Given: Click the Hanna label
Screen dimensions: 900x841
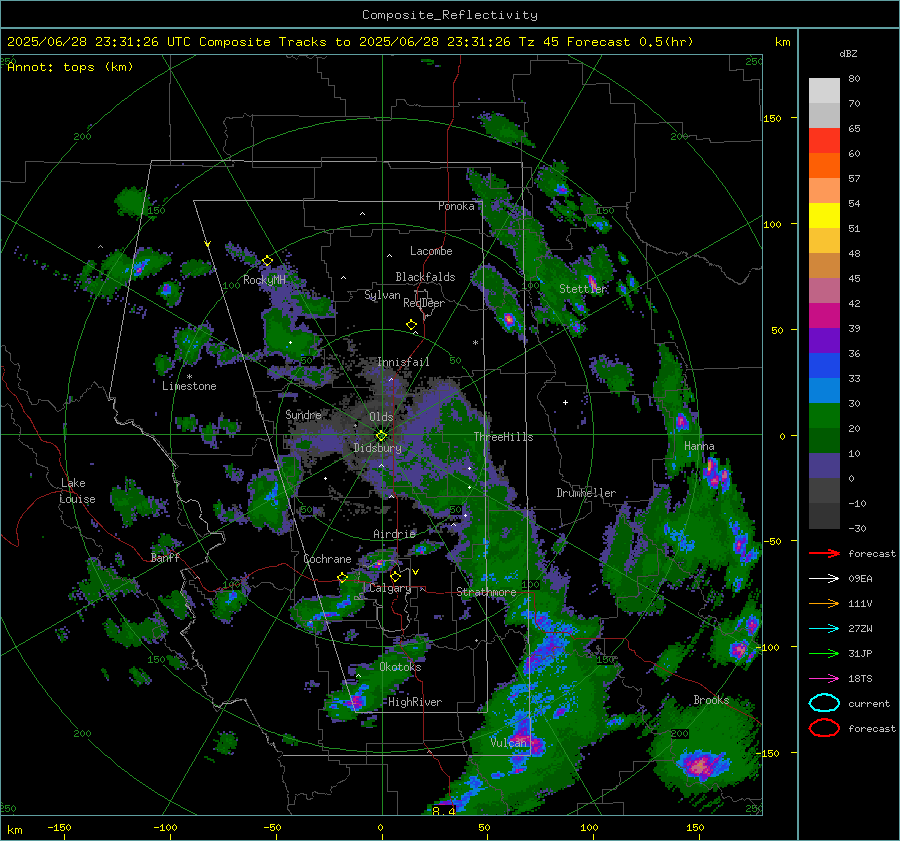Looking at the screenshot, I should tap(699, 446).
